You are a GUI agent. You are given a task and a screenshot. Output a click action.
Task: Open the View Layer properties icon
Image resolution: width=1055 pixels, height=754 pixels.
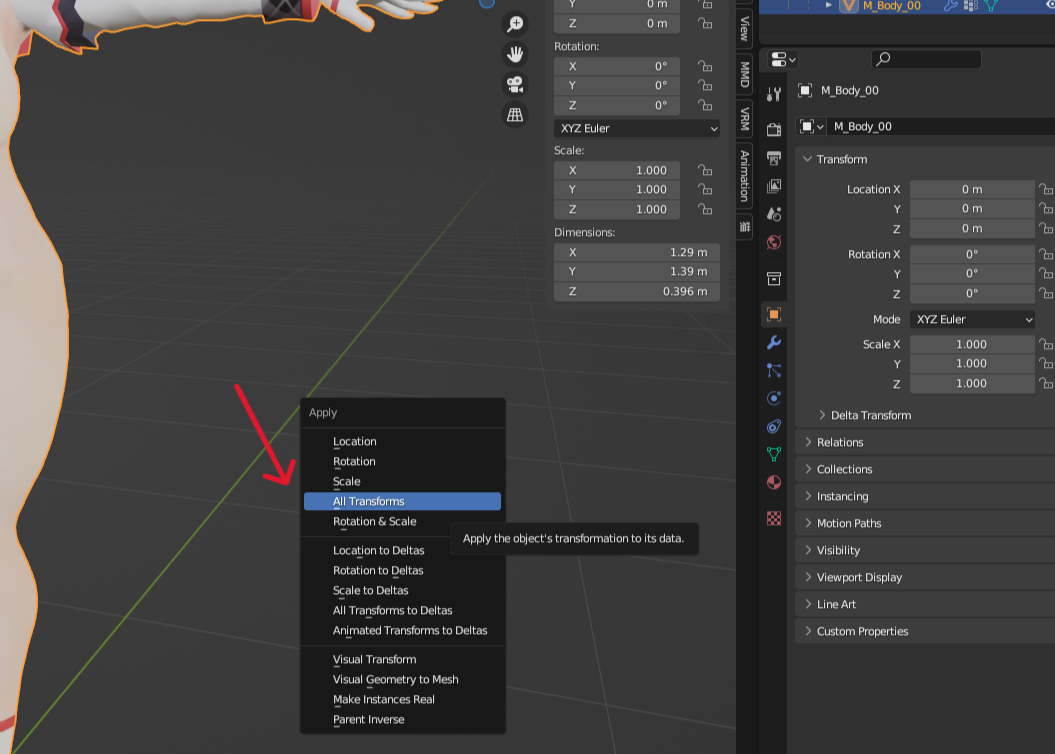(774, 186)
